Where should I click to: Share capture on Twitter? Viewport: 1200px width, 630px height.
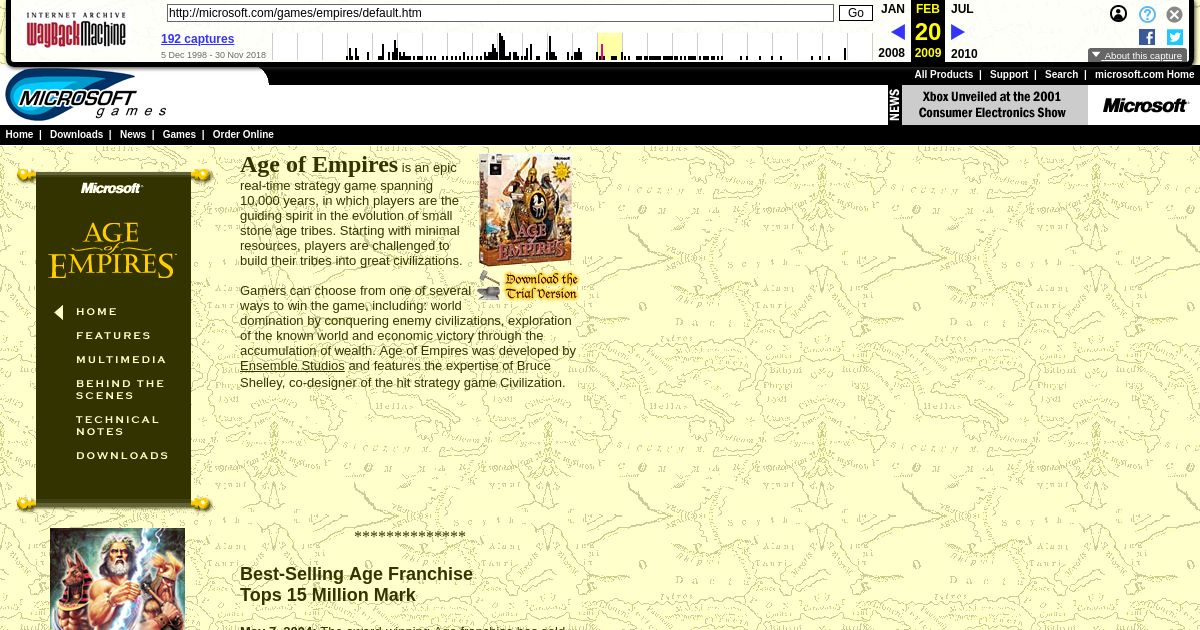point(1175,37)
